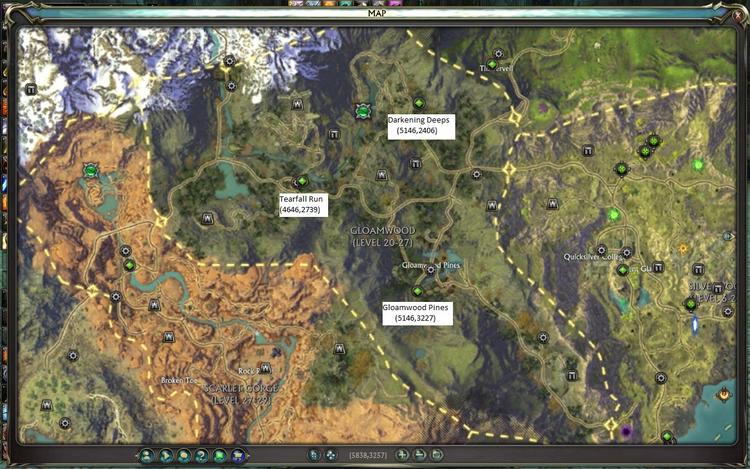The height and width of the screenshot is (469, 750).
Task: Click large green rift icon in Scarlet Gorge northwest
Action: [90, 170]
